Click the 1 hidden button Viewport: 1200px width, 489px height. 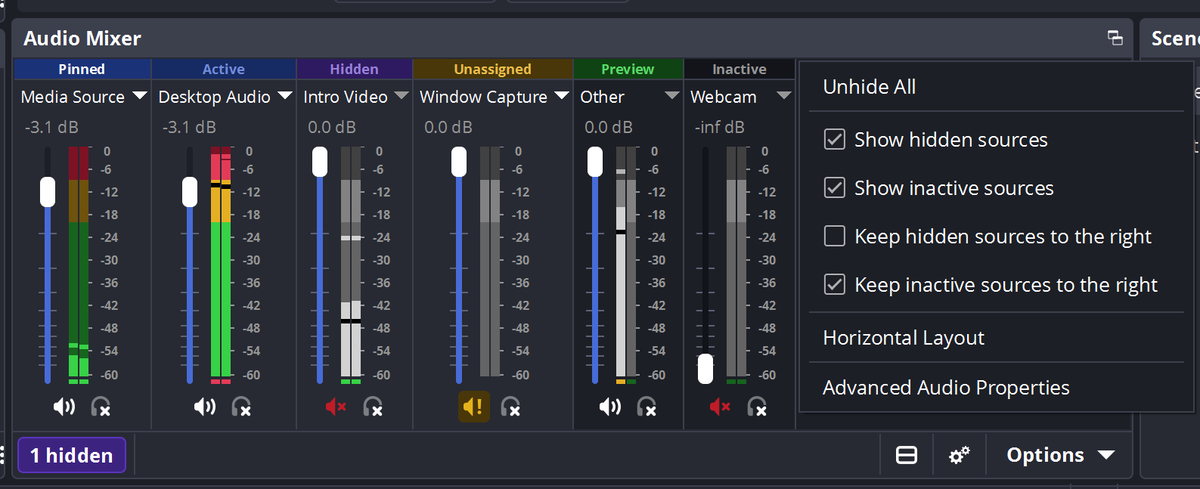pyautogui.click(x=71, y=456)
